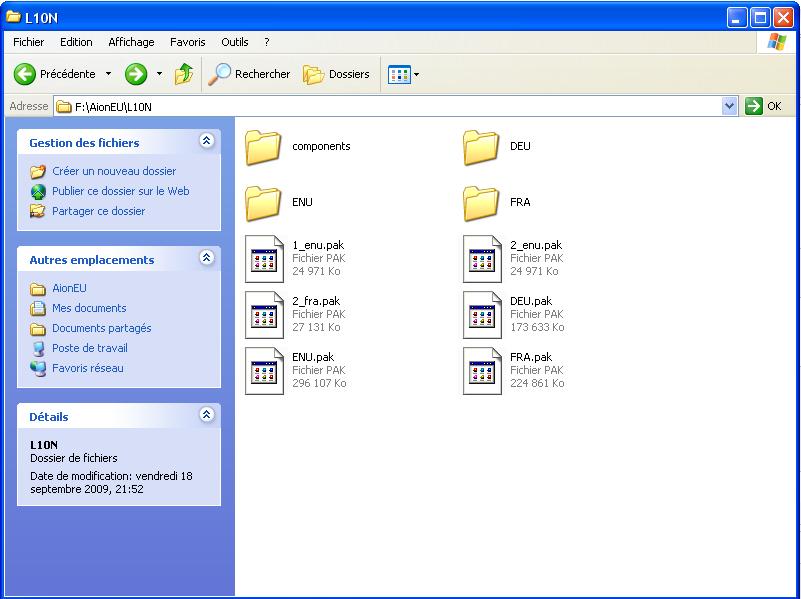Click the DEU.pak file name

(531, 301)
